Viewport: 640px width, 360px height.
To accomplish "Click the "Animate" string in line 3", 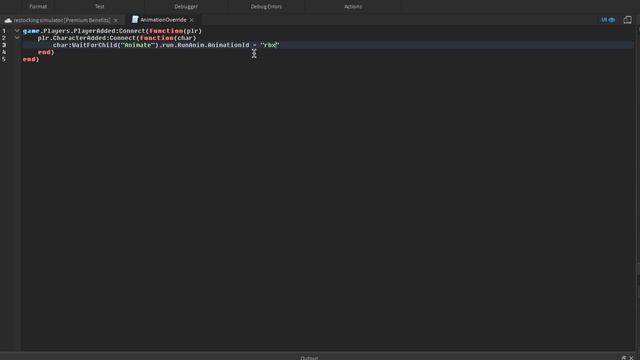I will pos(138,45).
